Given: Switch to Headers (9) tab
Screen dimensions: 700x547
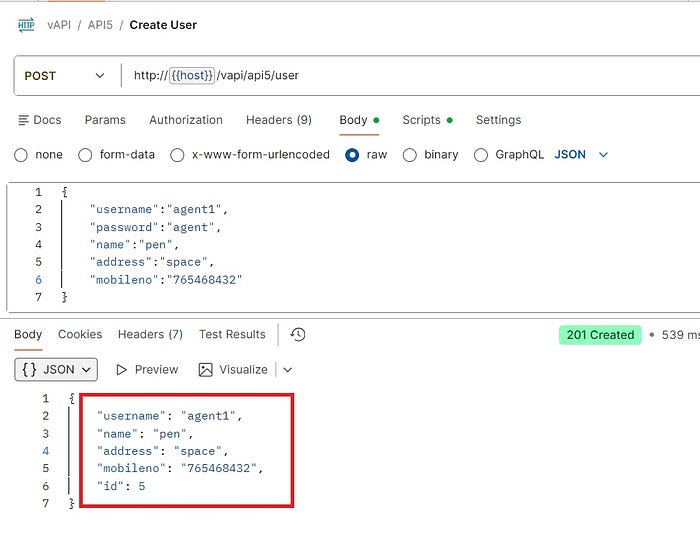Looking at the screenshot, I should coord(279,120).
